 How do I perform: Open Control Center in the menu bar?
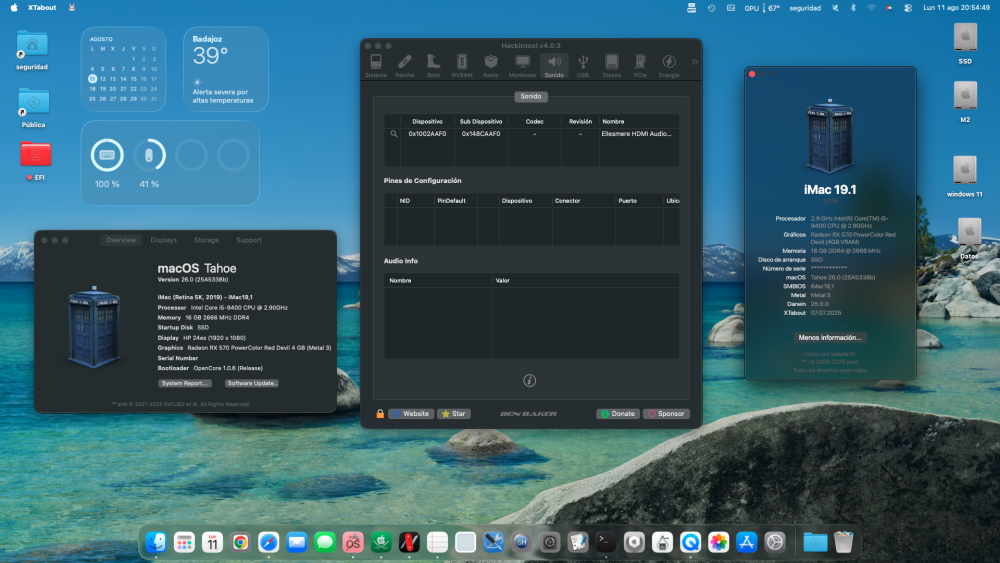908,8
